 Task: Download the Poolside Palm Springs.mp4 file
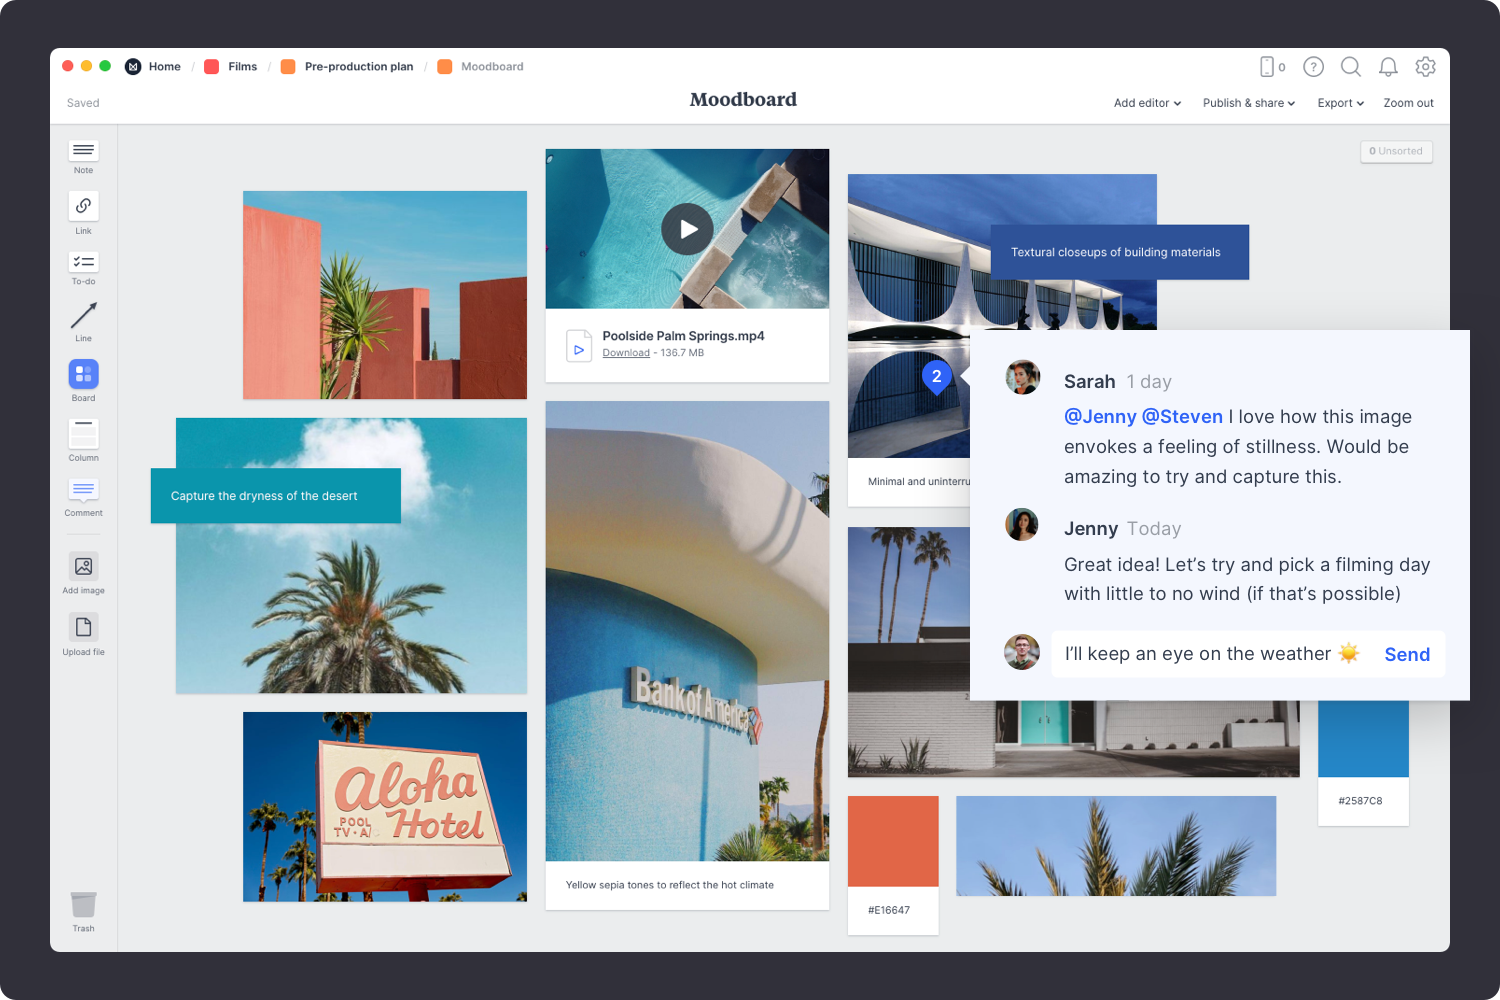[626, 352]
